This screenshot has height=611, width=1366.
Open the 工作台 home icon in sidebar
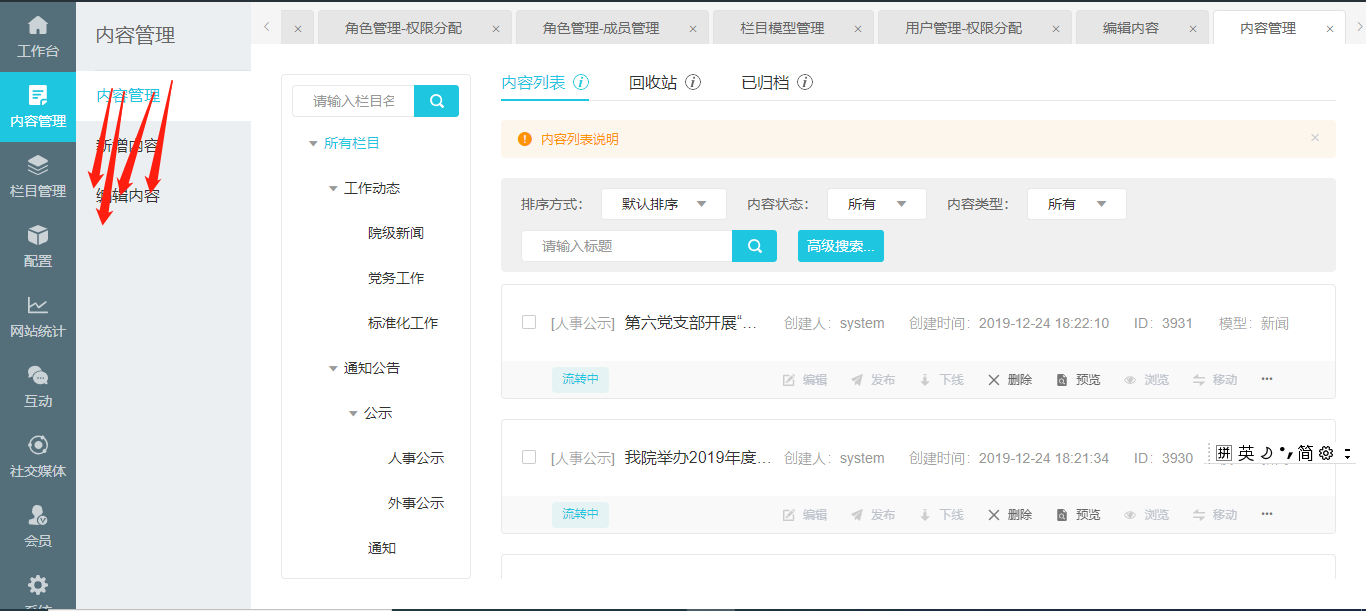tap(37, 26)
